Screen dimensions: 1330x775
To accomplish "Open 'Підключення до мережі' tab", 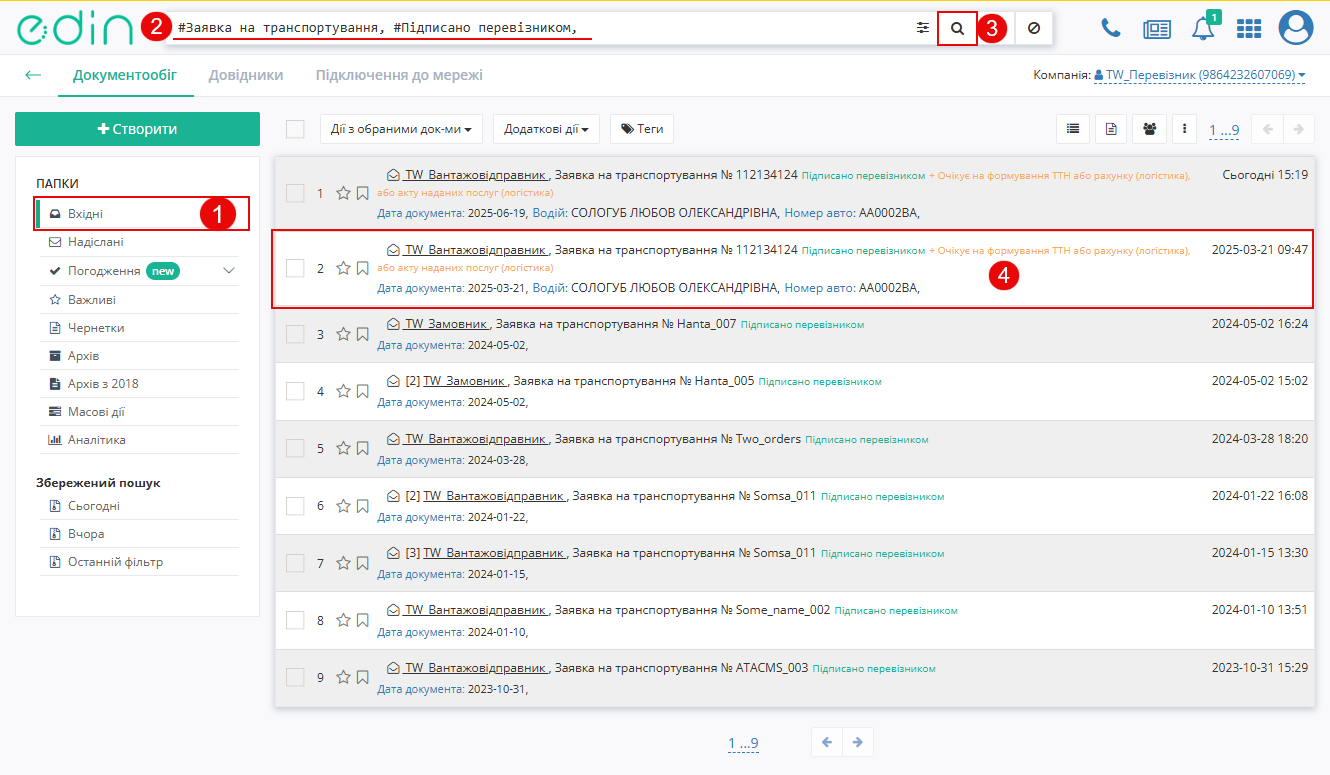I will [x=399, y=75].
